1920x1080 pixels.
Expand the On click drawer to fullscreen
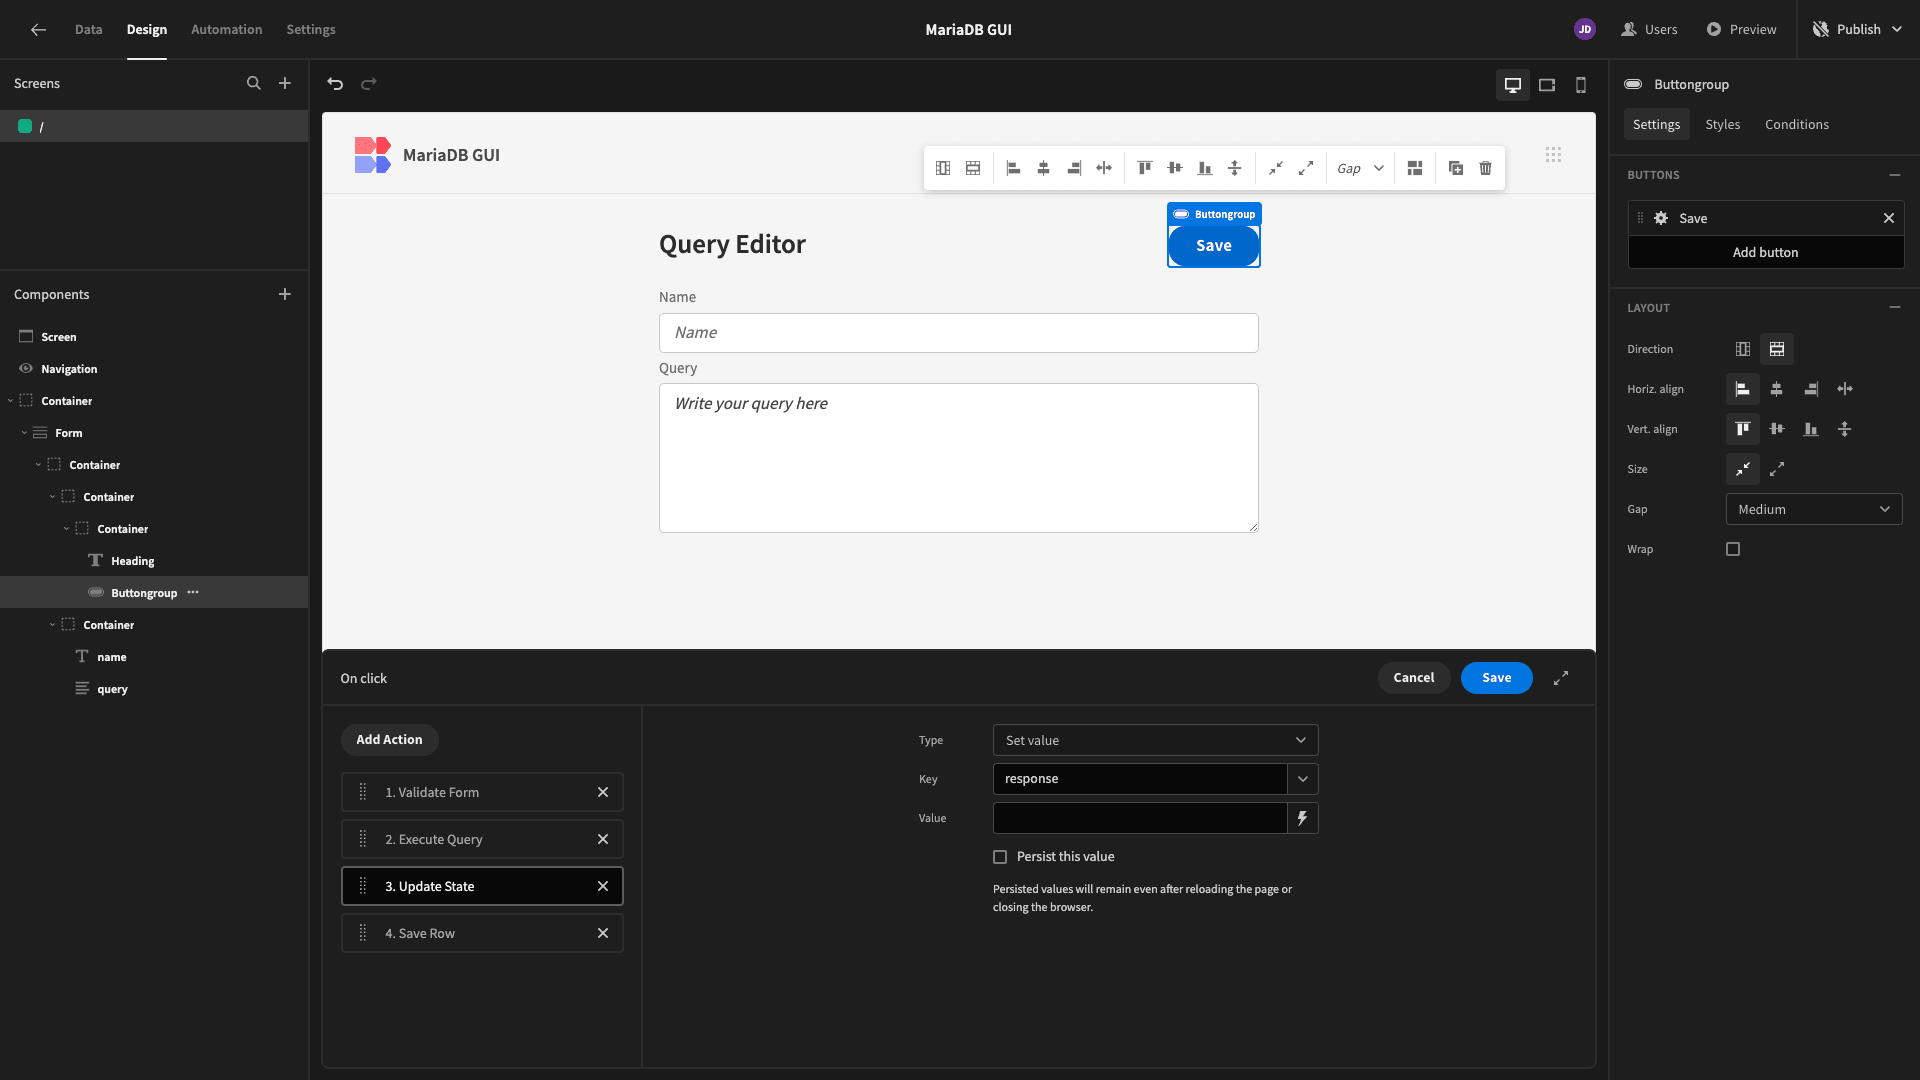point(1561,678)
